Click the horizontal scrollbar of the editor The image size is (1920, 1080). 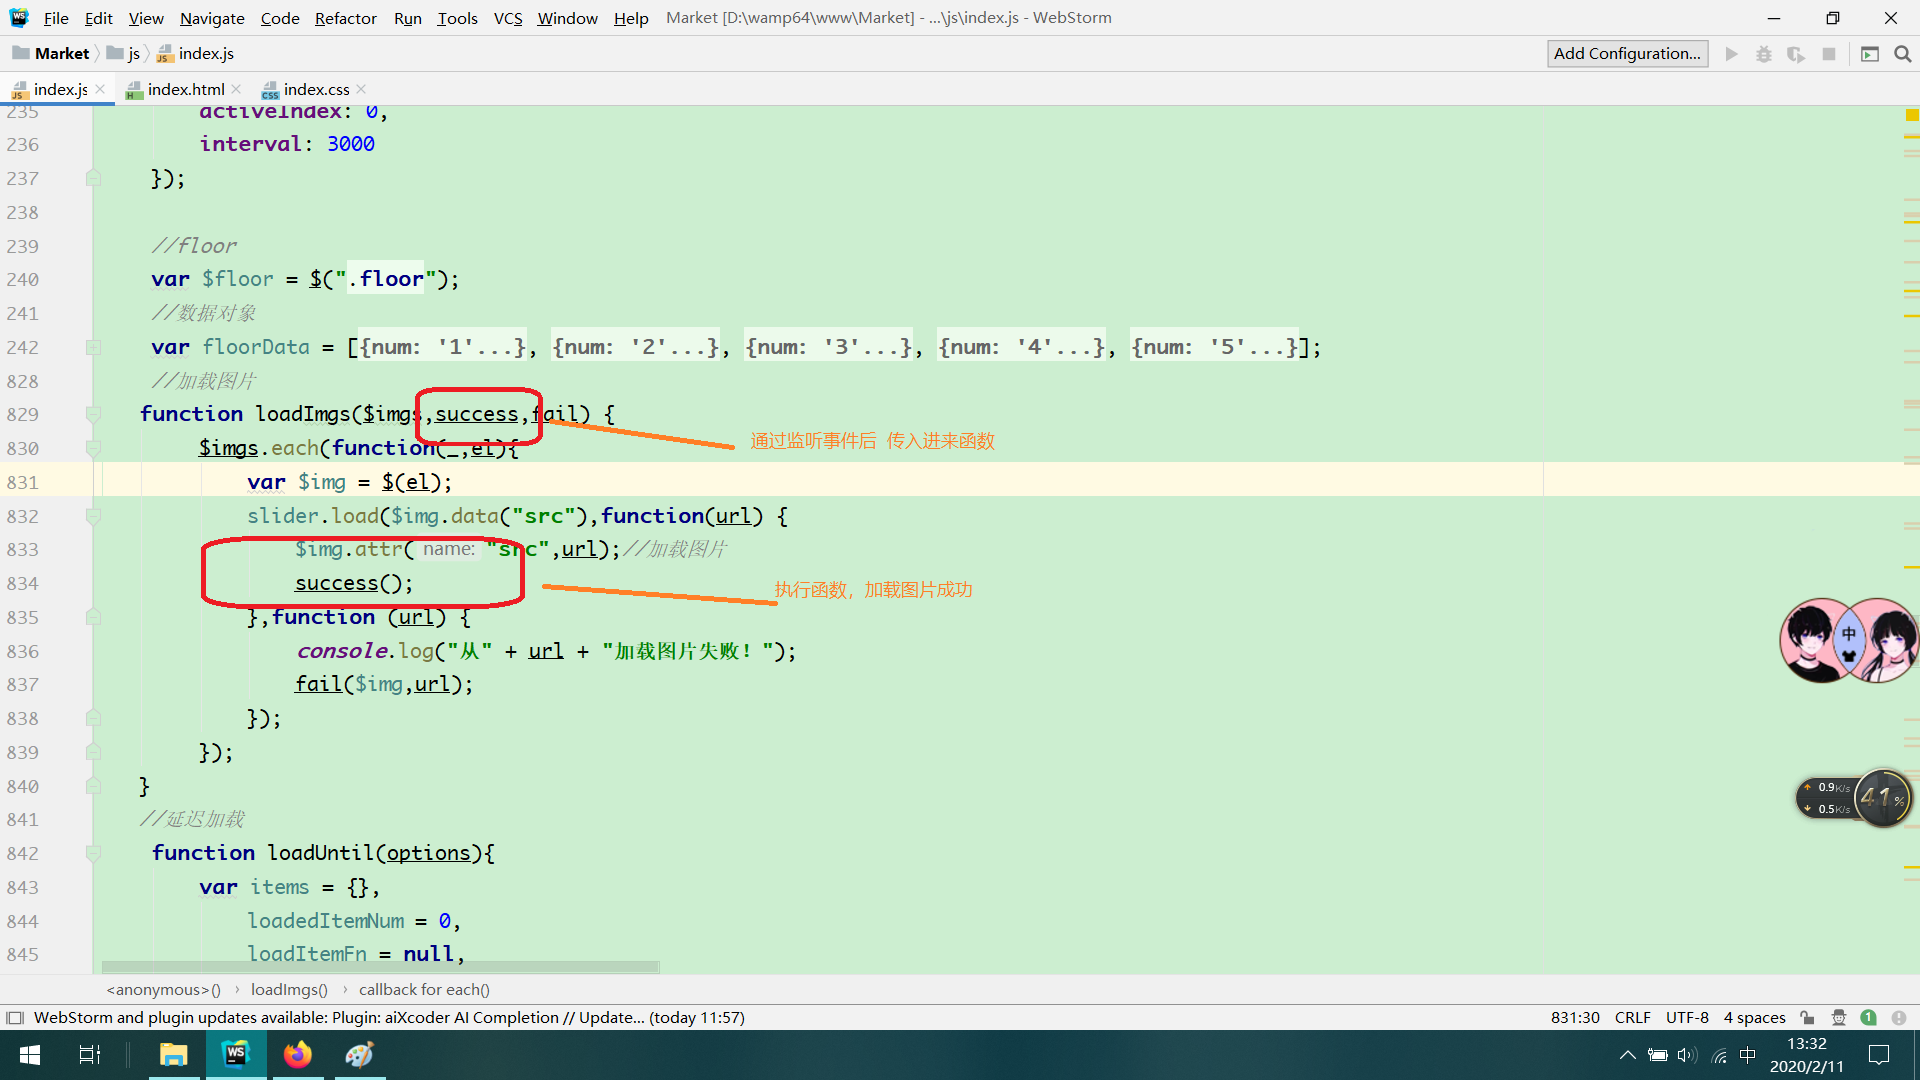(x=380, y=967)
